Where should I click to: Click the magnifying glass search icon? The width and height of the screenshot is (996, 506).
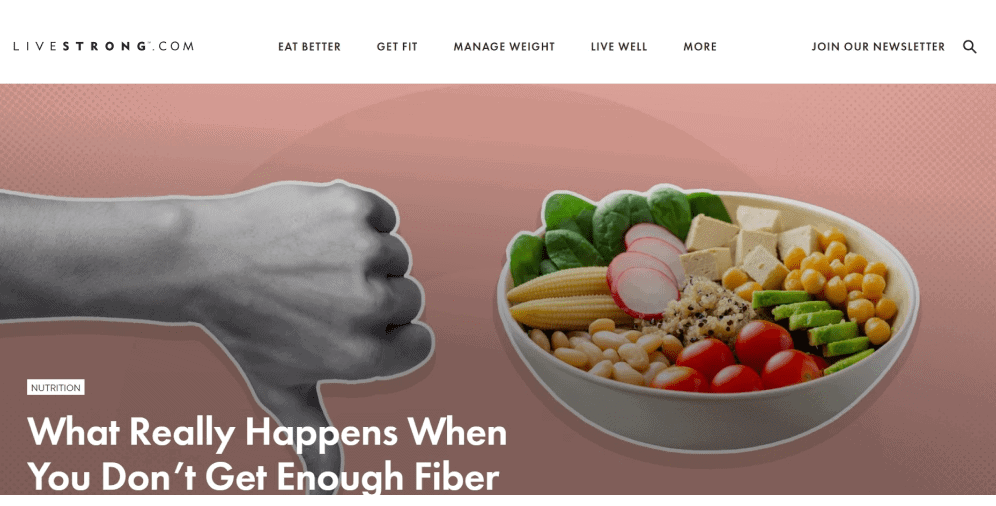tap(969, 46)
